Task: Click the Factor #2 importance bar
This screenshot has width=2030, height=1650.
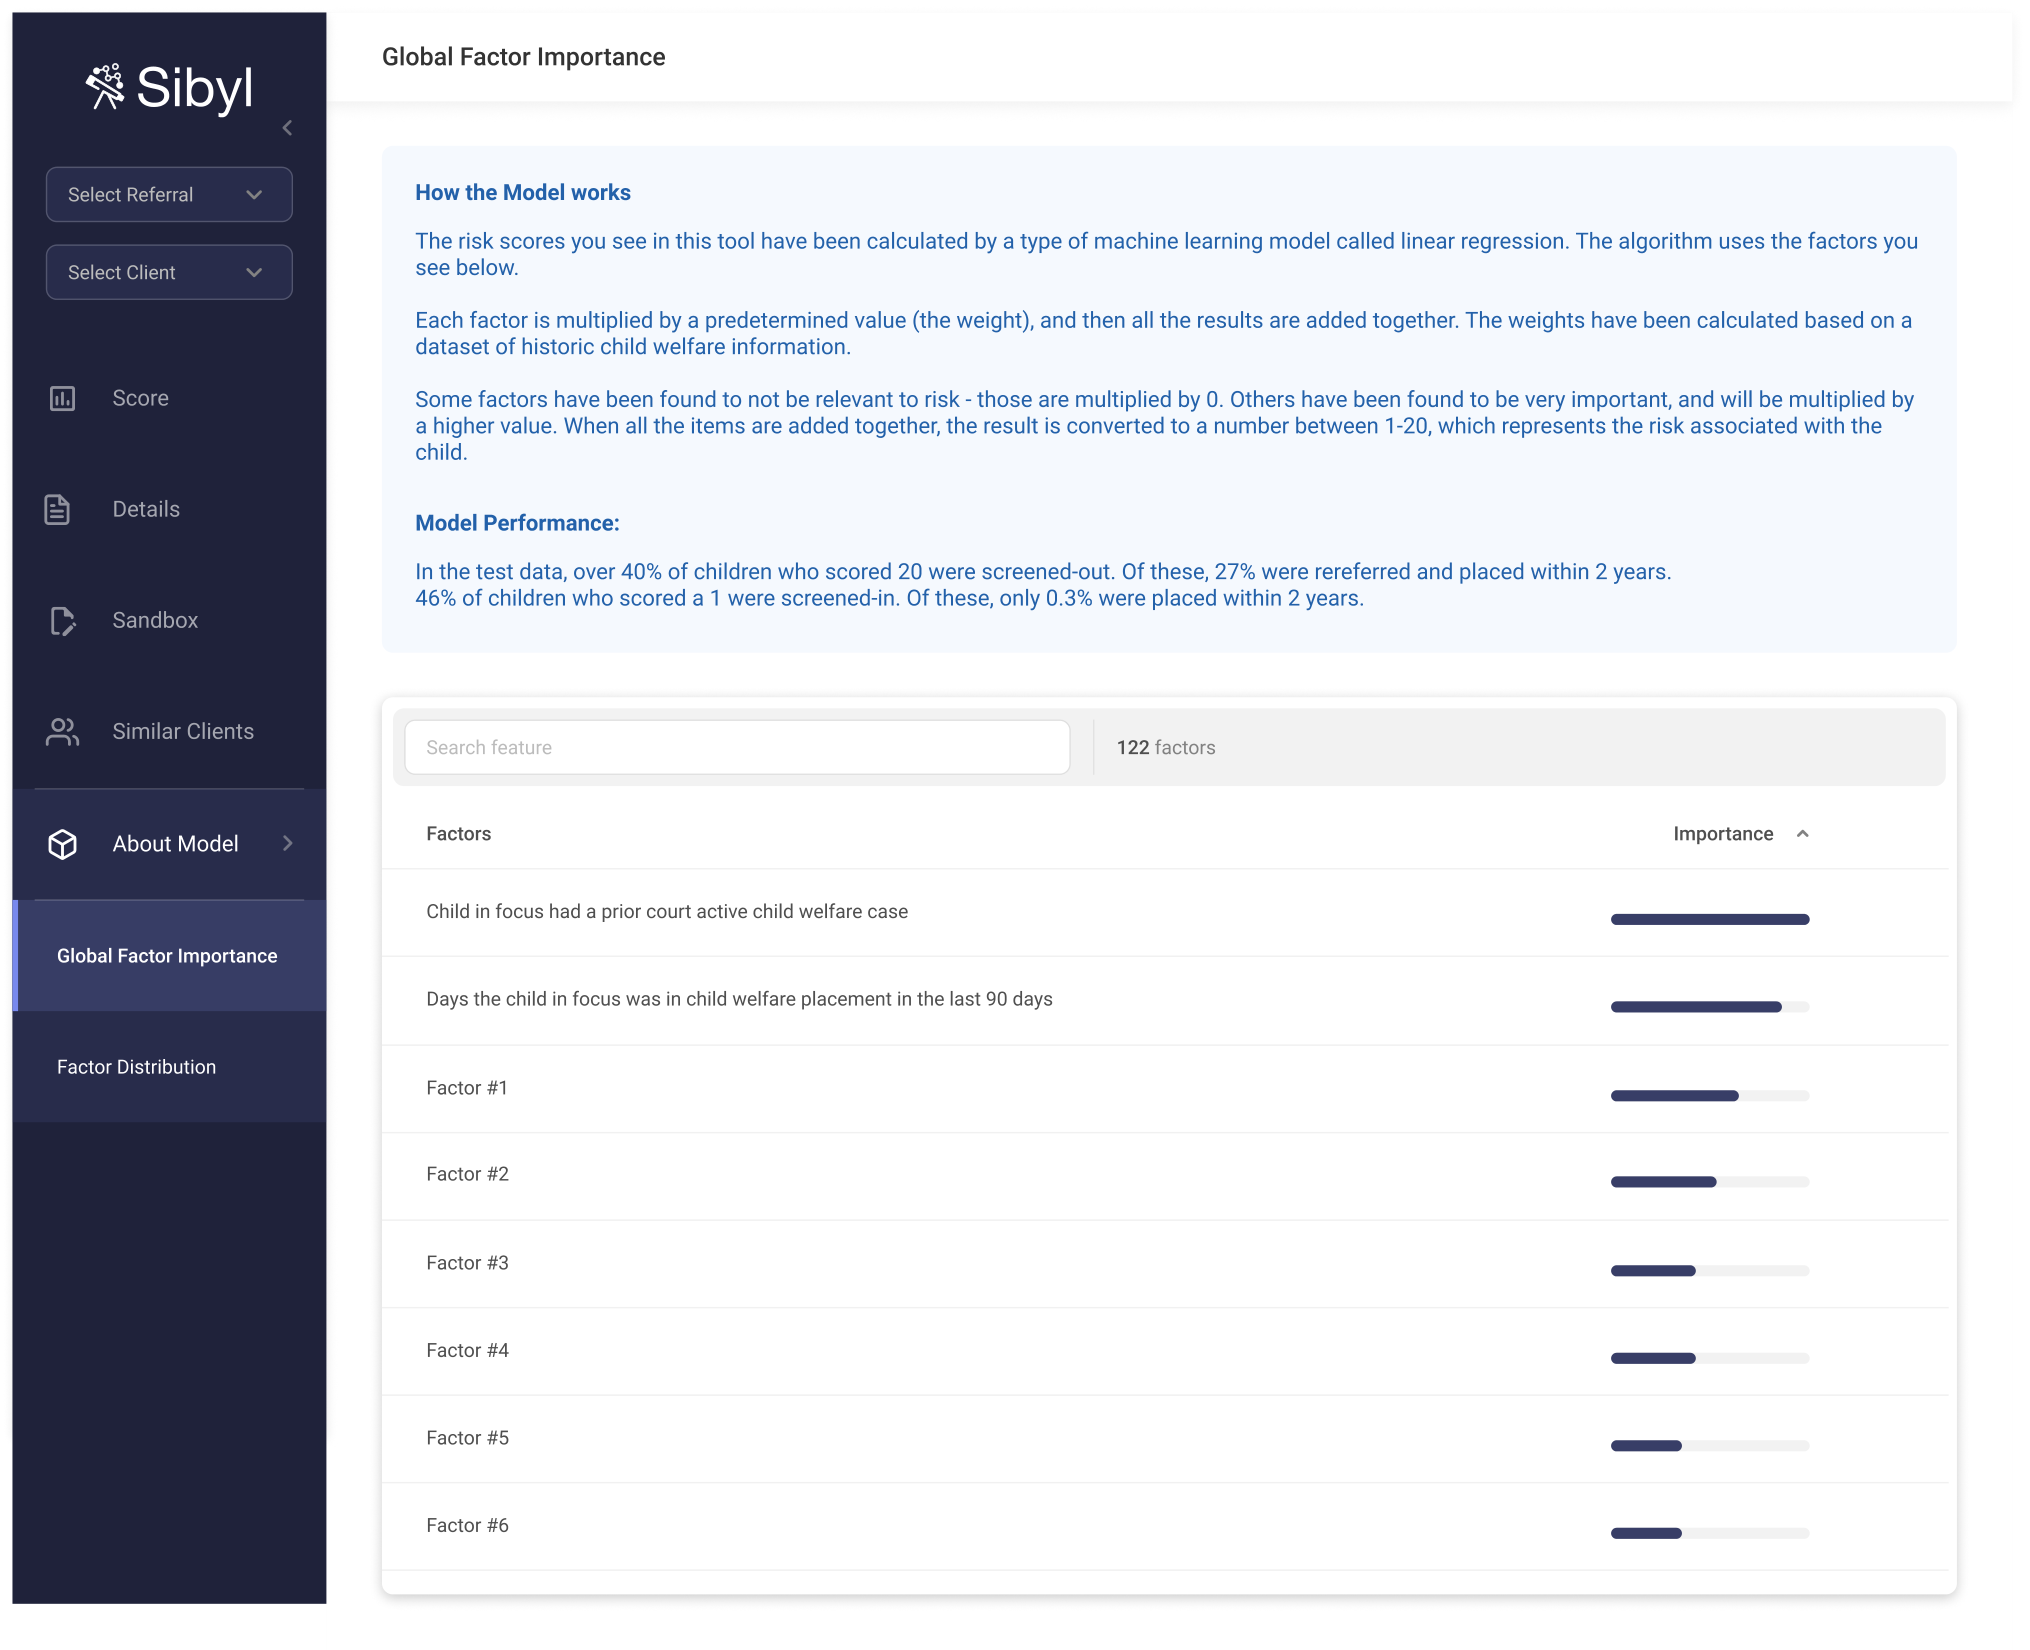Action: pyautogui.click(x=1710, y=1182)
